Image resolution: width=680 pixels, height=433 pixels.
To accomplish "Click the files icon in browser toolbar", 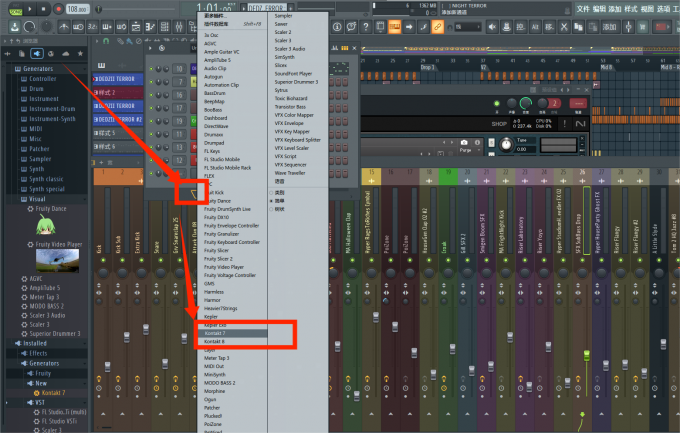I will 22,54.
